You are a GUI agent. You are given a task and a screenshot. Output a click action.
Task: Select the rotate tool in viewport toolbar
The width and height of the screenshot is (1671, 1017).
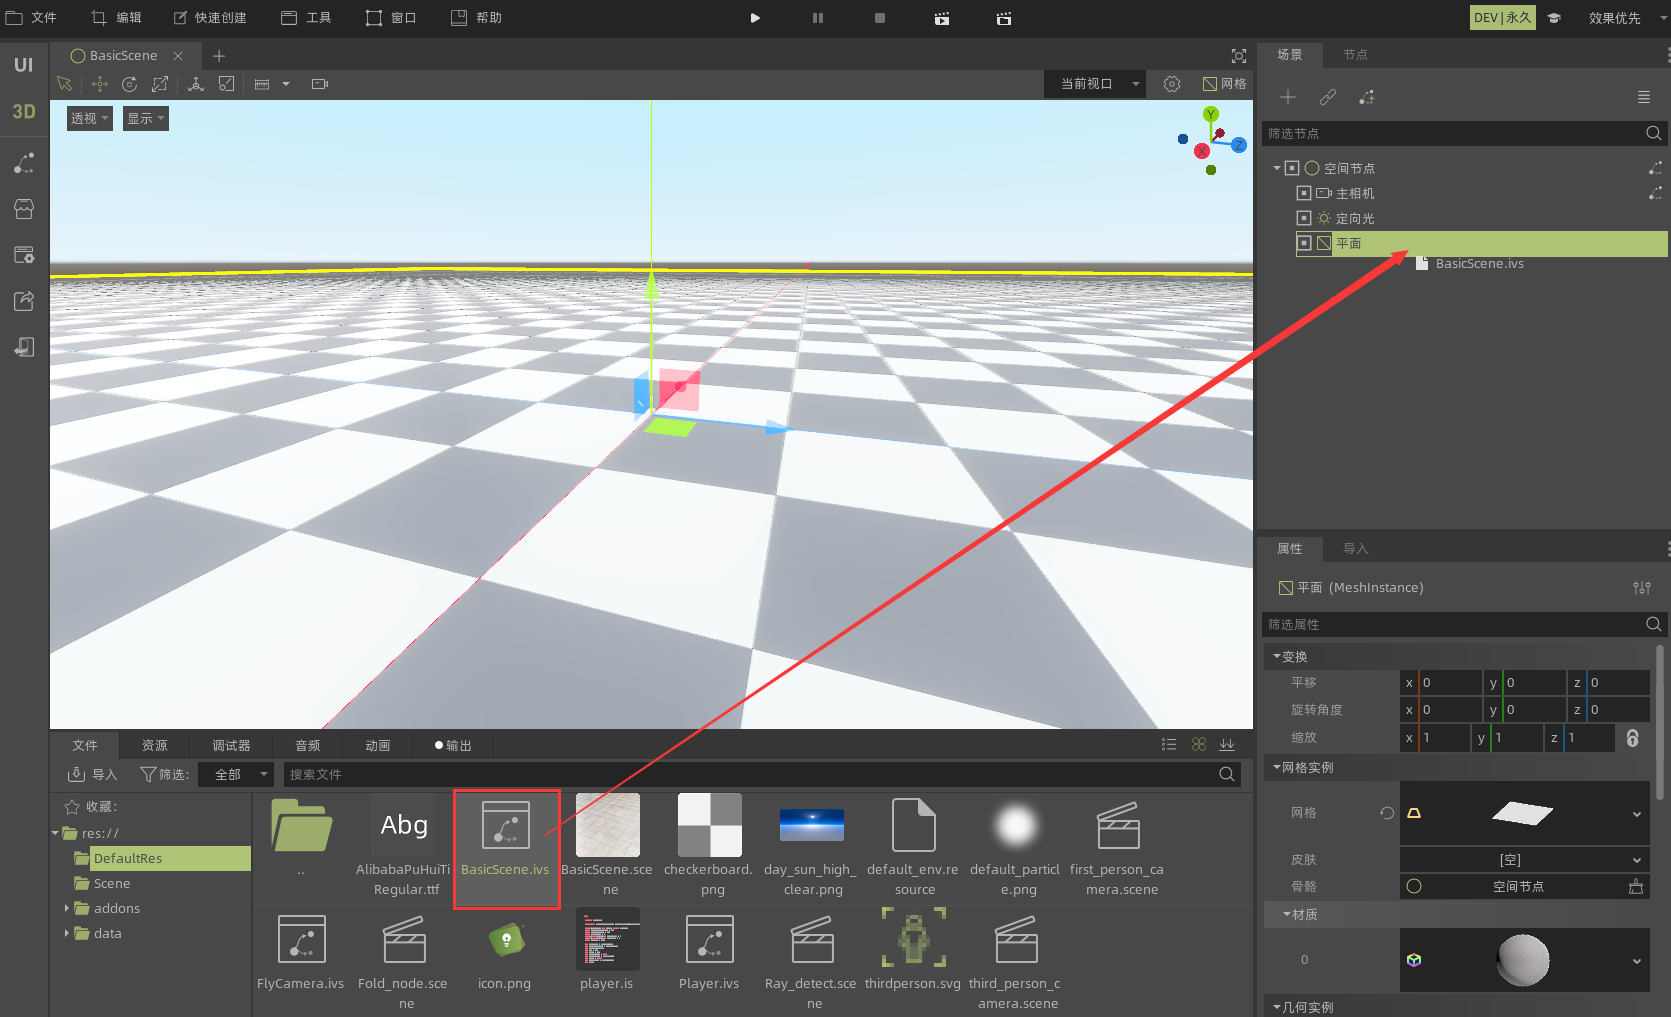pos(129,84)
